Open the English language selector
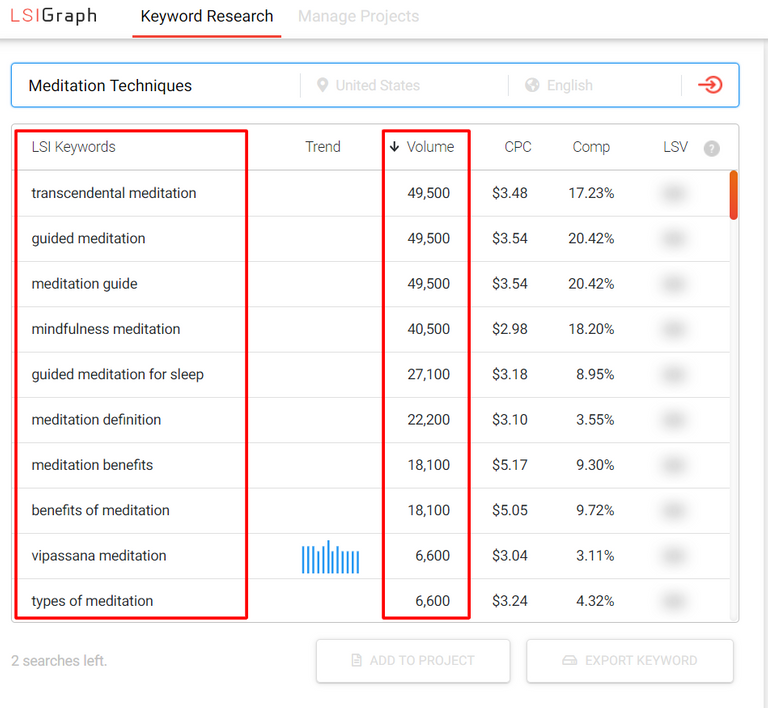This screenshot has height=708, width=768. click(x=570, y=86)
